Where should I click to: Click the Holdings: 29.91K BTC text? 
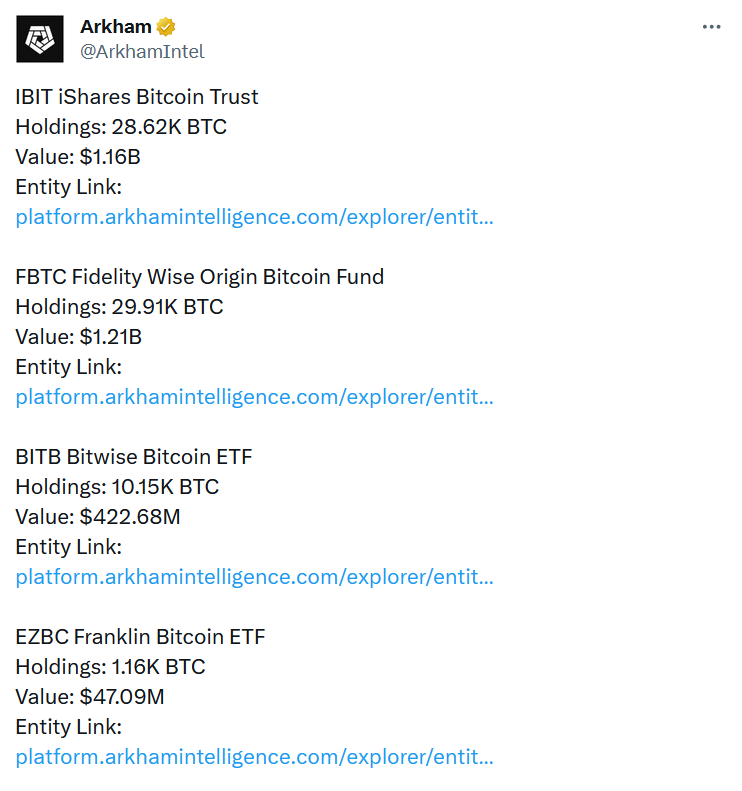pos(120,307)
